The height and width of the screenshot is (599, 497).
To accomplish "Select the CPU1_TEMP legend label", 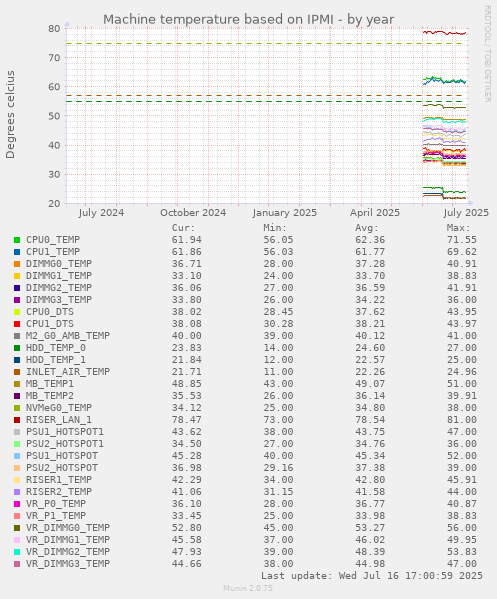I will pyautogui.click(x=53, y=252).
